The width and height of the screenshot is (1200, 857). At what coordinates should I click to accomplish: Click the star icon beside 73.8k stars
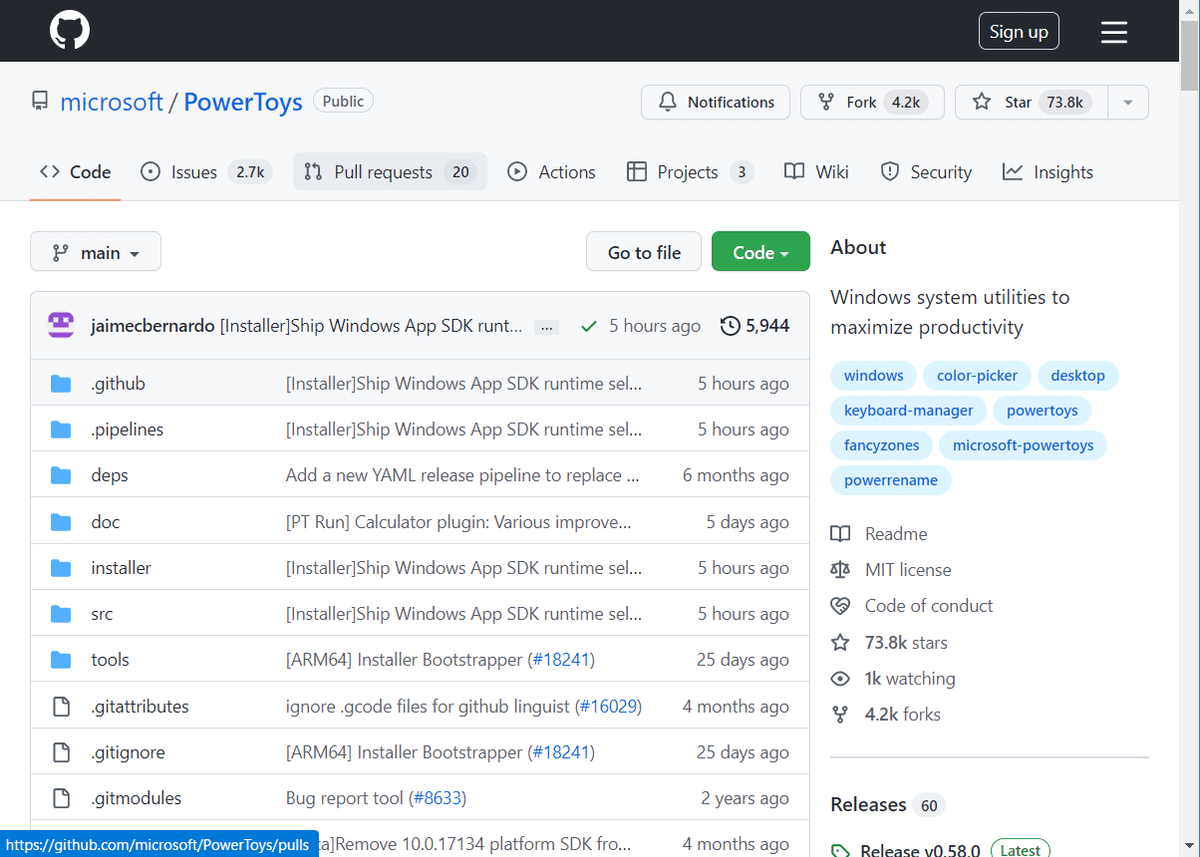[841, 642]
